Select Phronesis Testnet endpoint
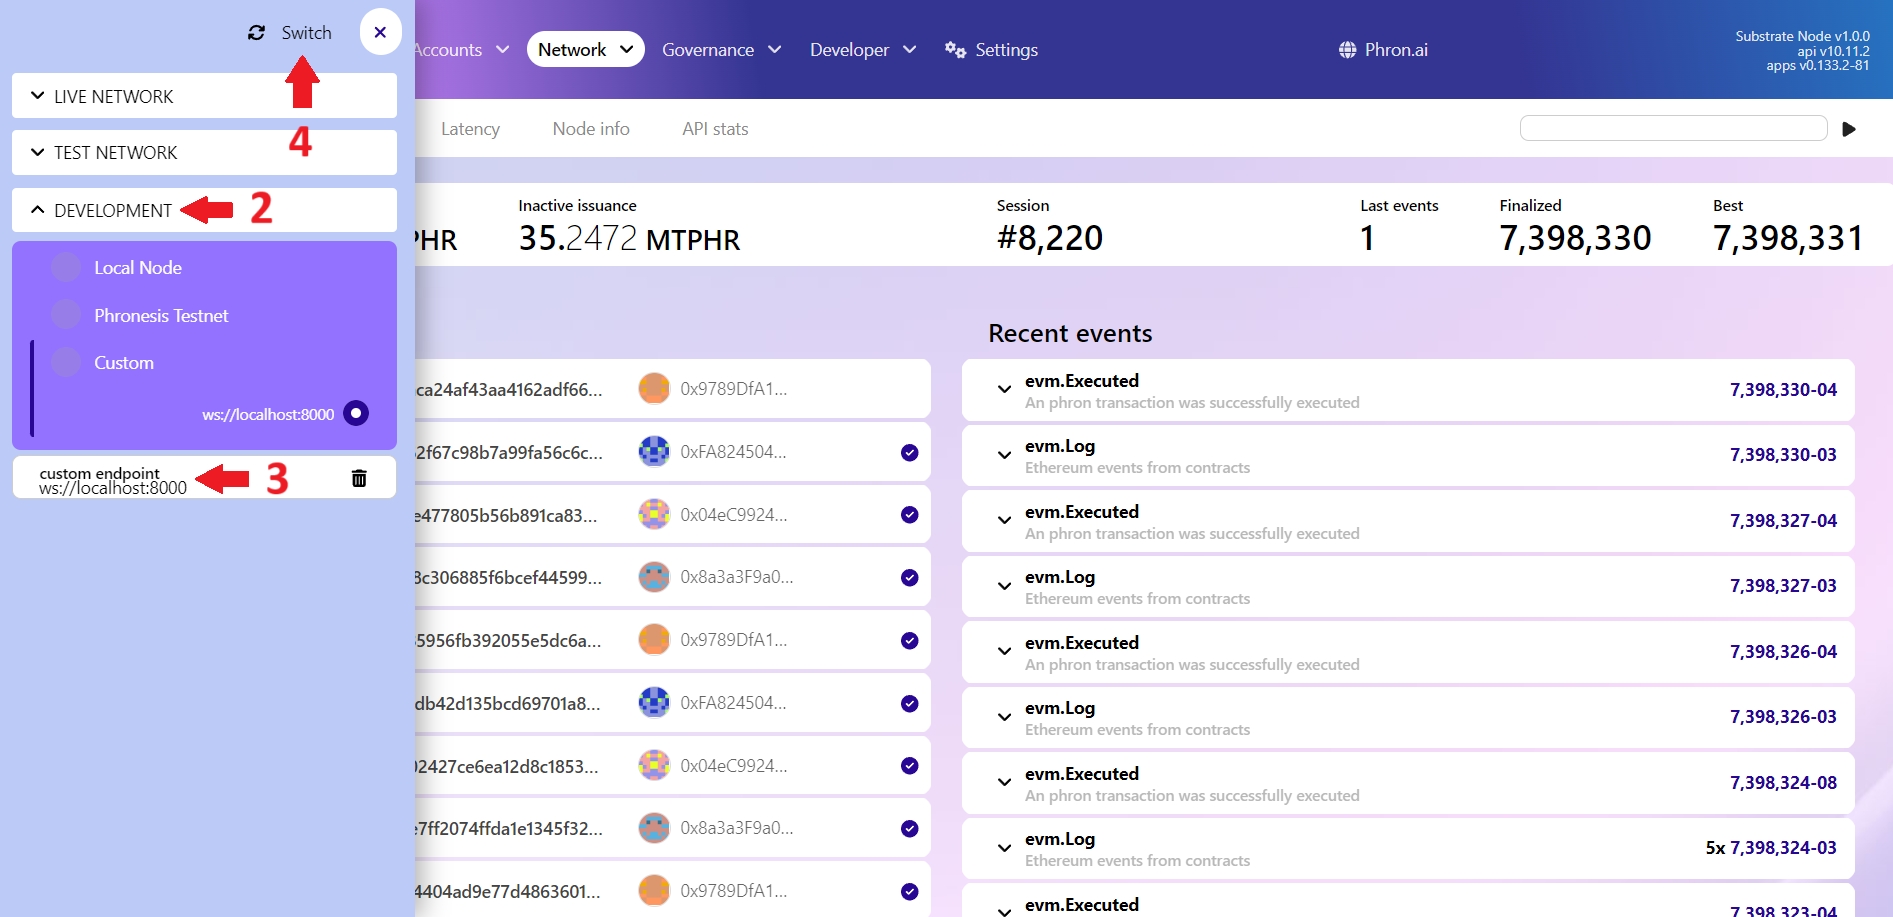Screen dimensions: 1893x917 point(161,316)
